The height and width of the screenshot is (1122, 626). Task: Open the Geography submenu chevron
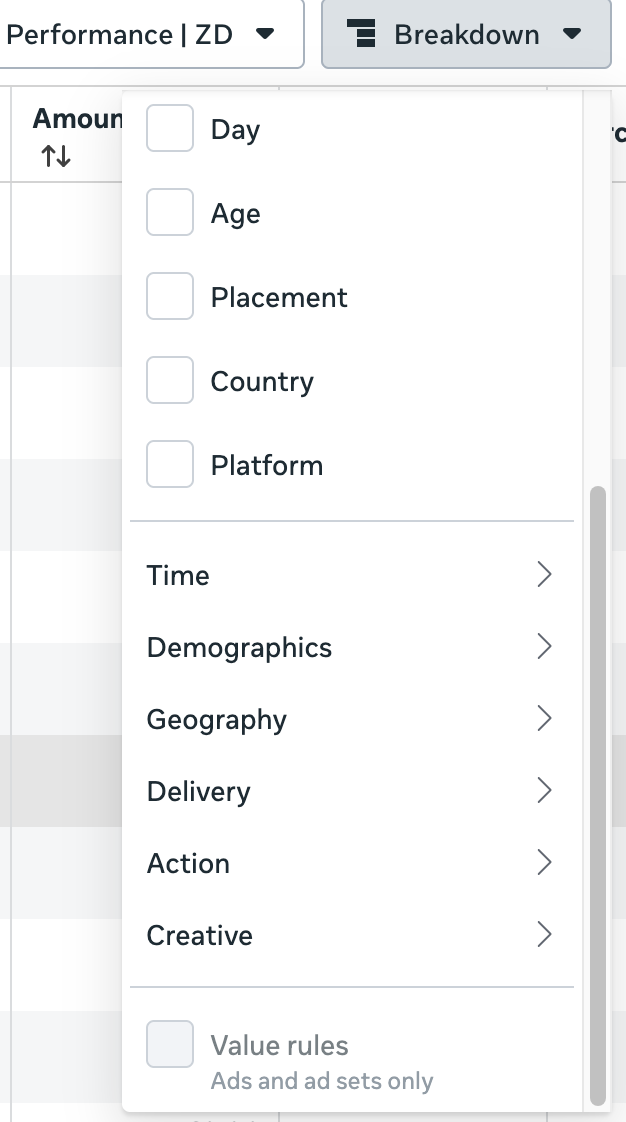point(544,719)
